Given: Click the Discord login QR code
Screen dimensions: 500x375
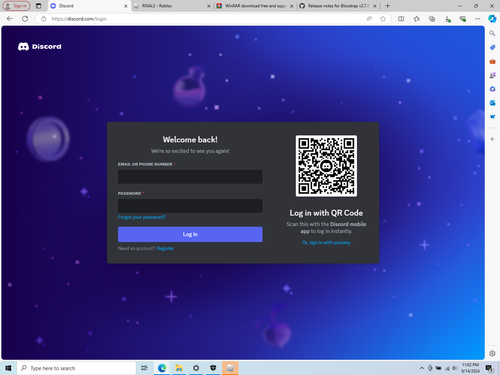Looking at the screenshot, I should [326, 166].
